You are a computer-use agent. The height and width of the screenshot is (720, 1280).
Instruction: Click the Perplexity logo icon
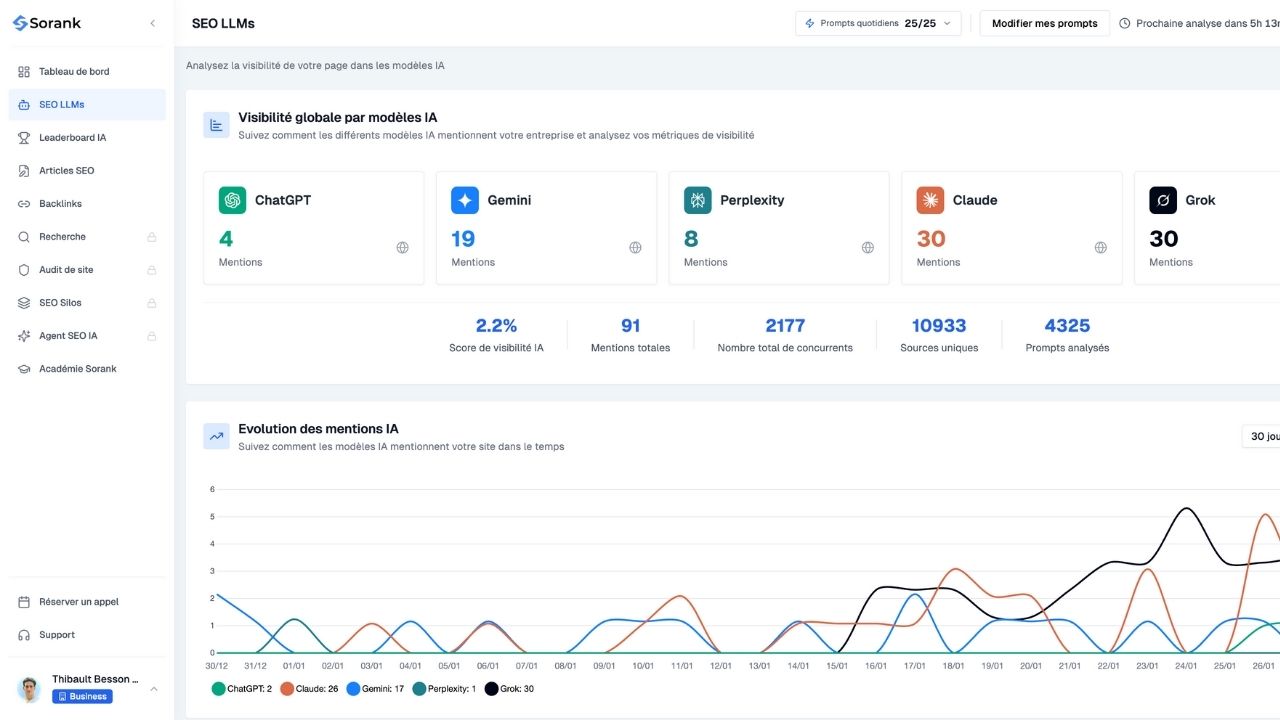(697, 200)
